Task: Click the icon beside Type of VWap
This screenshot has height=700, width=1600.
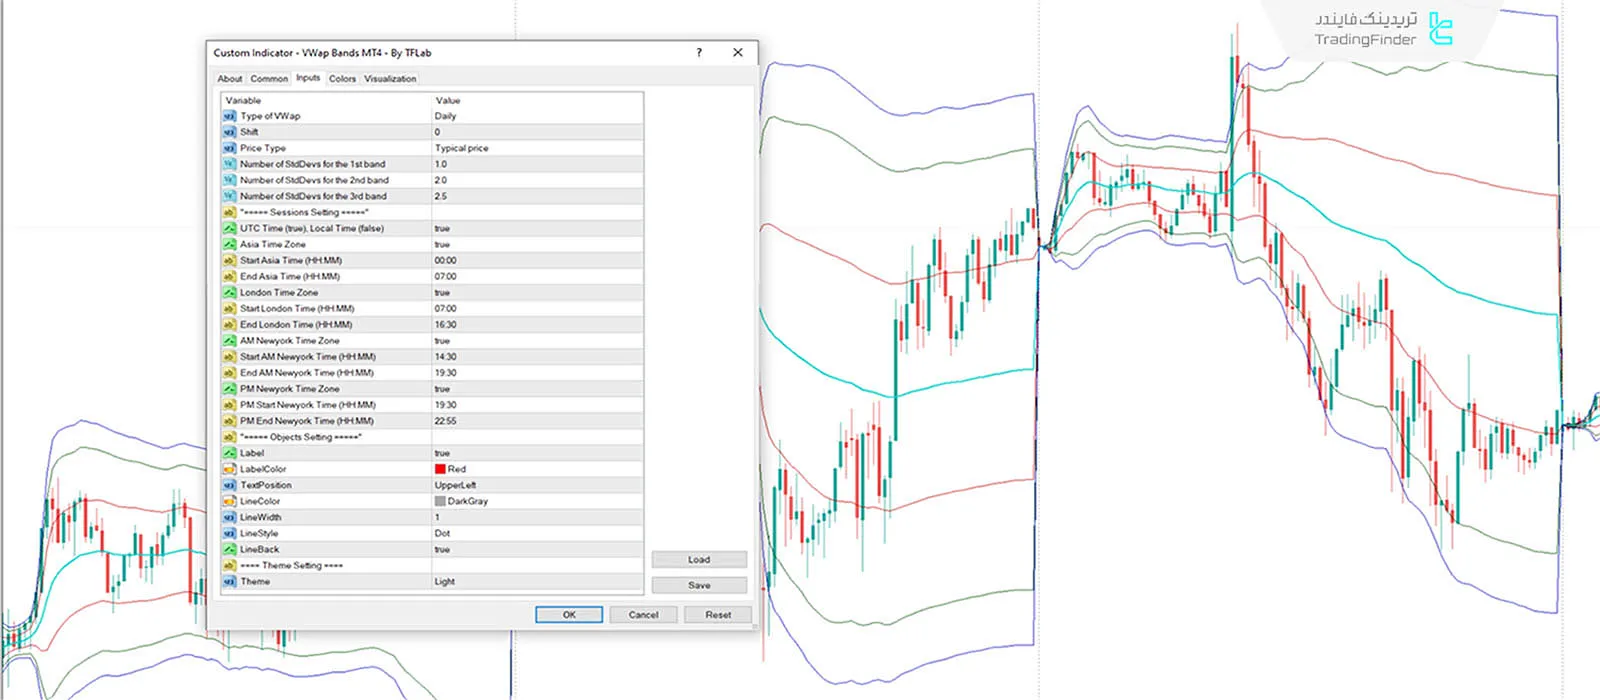Action: click(229, 116)
